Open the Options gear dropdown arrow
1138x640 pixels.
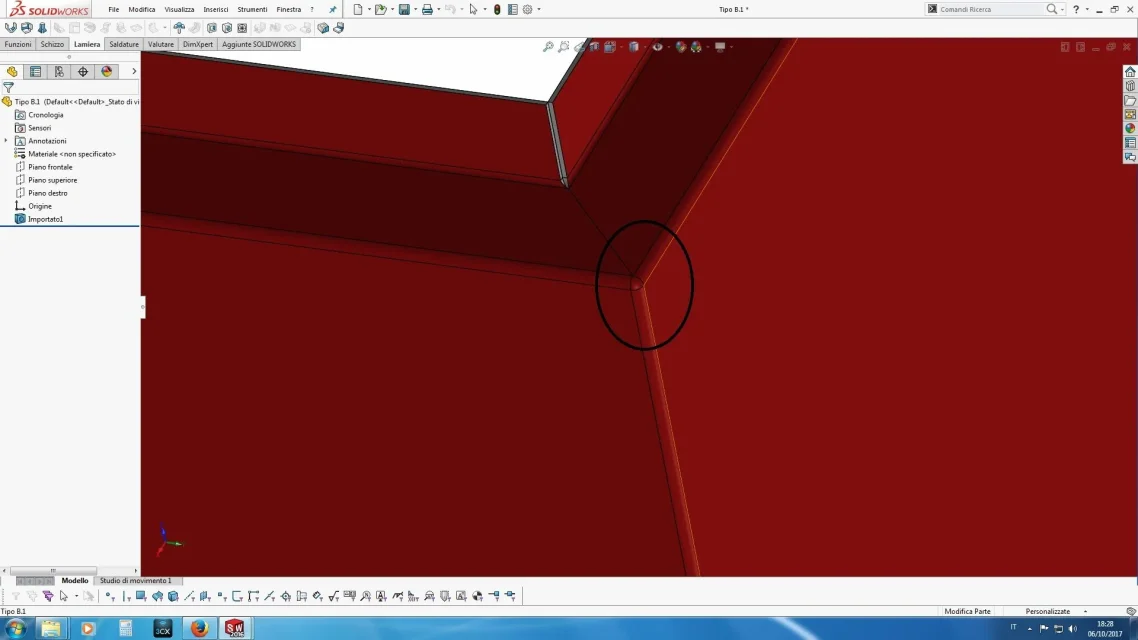coord(539,9)
